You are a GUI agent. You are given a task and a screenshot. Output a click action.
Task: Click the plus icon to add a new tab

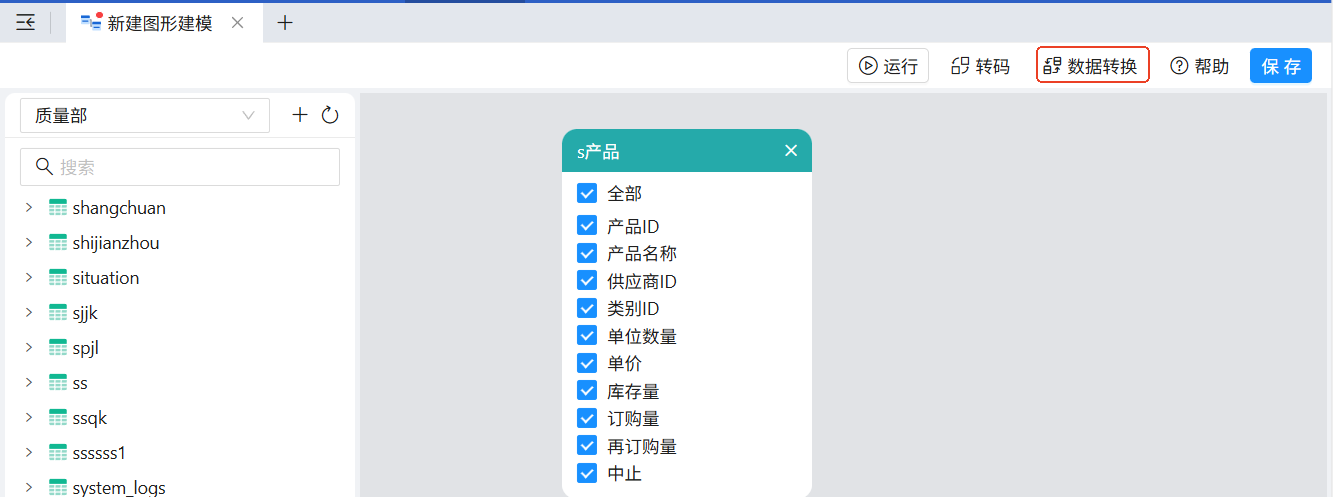(285, 22)
